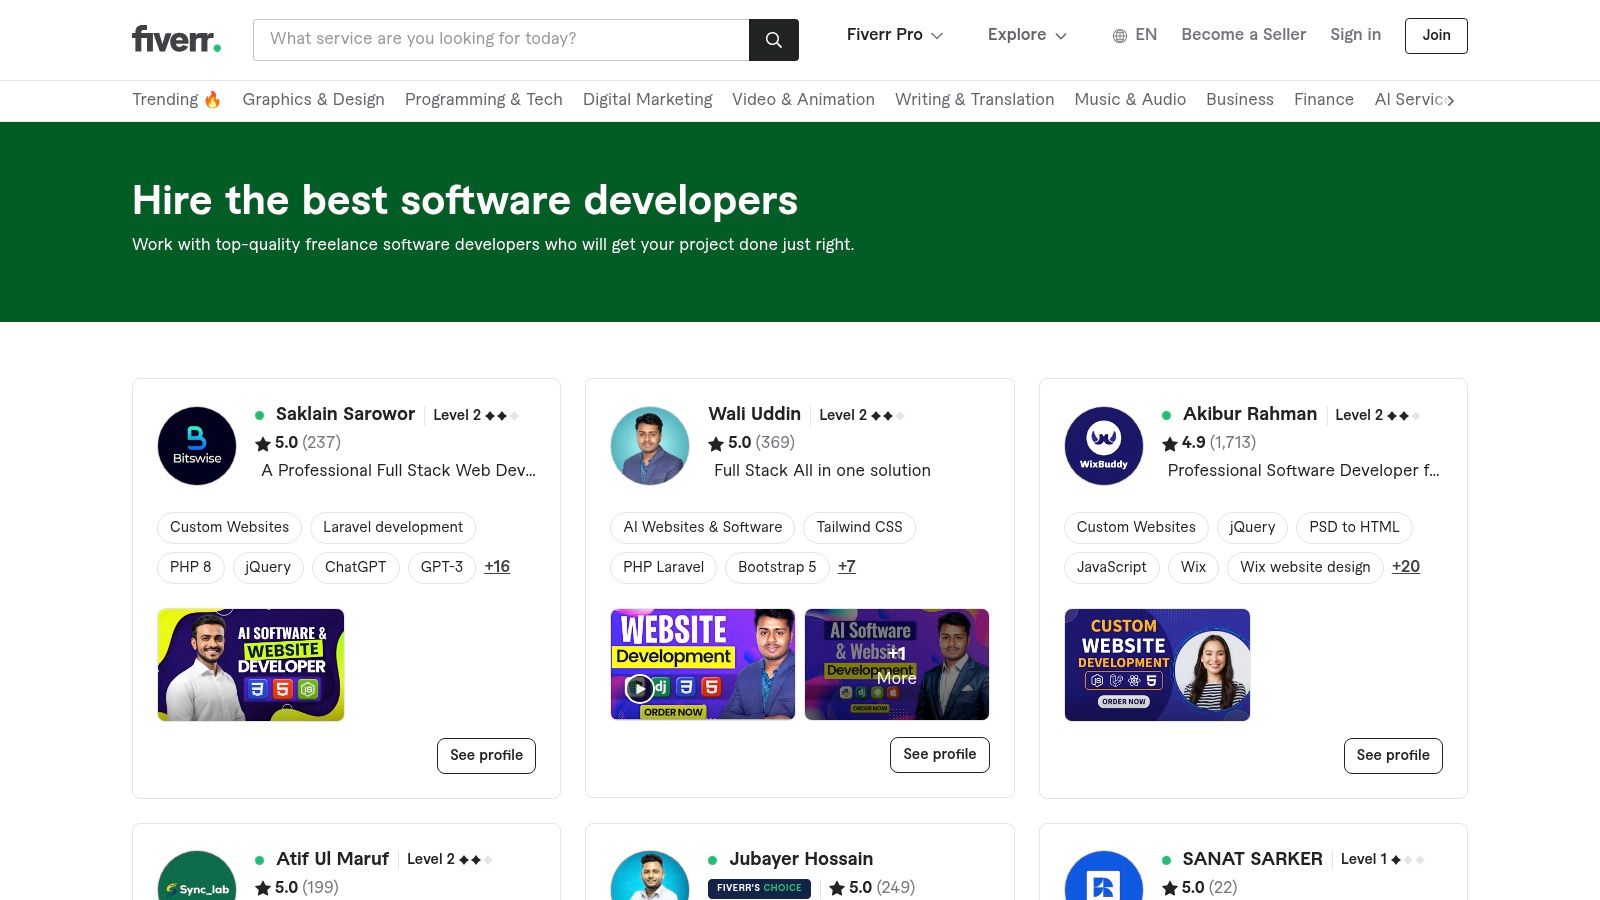Play Wali Uddin's Website Development video
Viewport: 1600px width, 900px height.
point(640,688)
